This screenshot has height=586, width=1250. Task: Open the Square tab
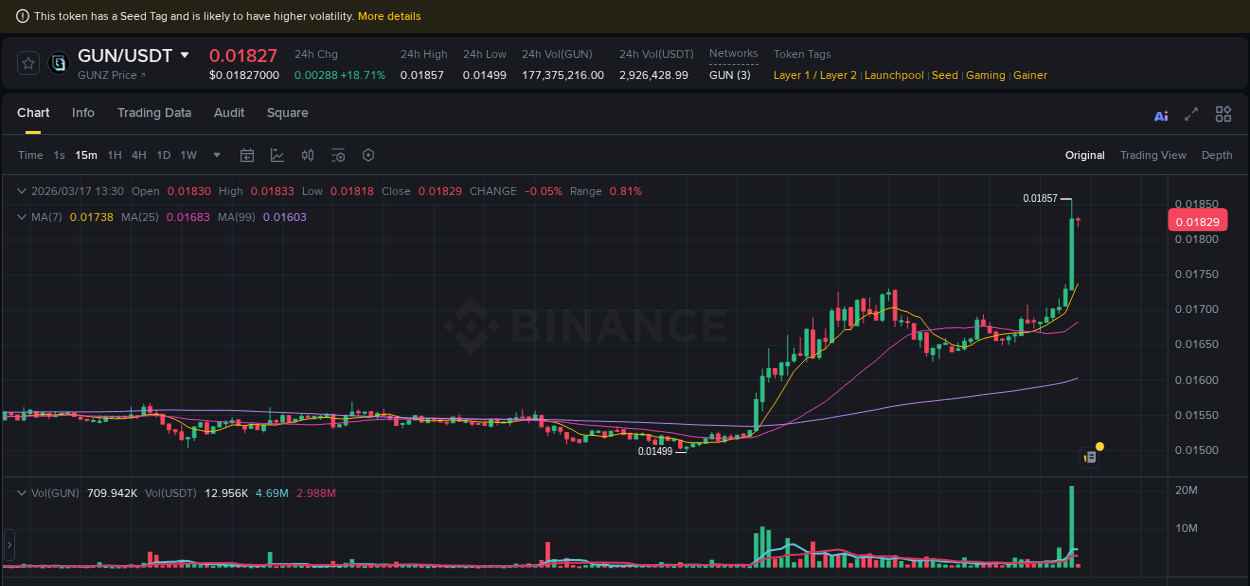(287, 113)
